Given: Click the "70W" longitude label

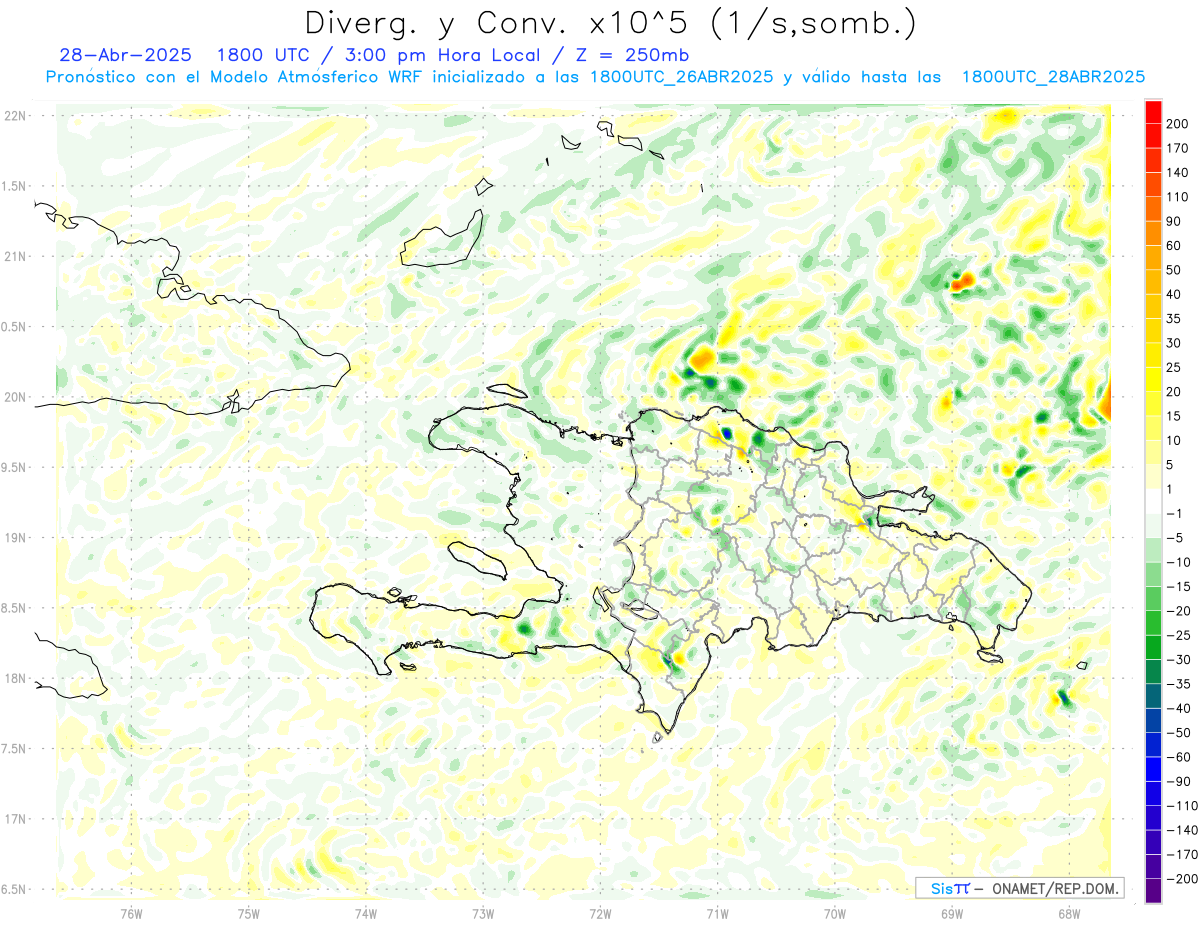Looking at the screenshot, I should point(834,912).
